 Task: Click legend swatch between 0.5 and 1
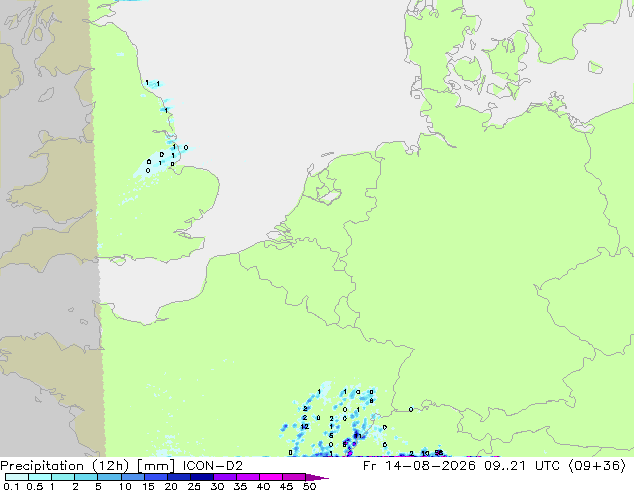coord(40,477)
